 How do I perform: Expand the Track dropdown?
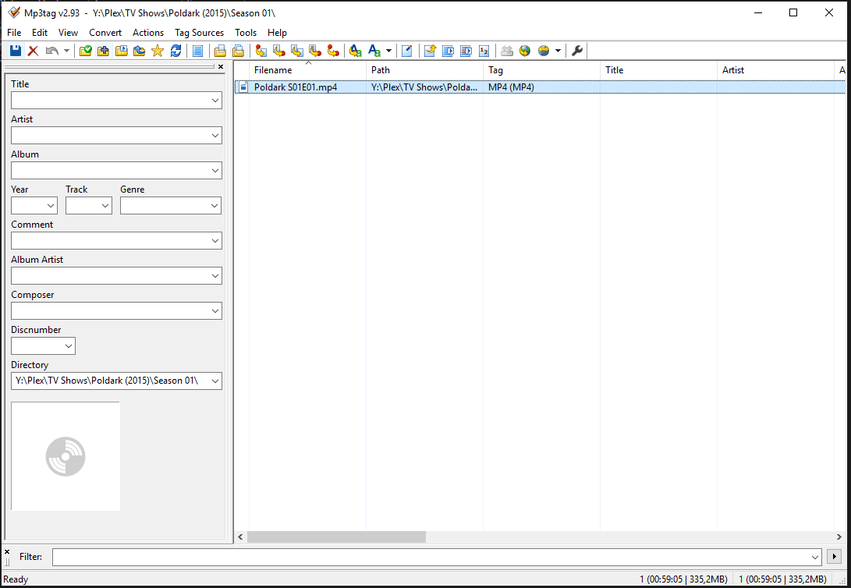click(105, 206)
